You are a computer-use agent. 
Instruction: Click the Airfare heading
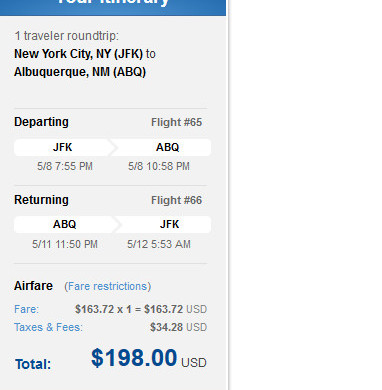(33, 286)
